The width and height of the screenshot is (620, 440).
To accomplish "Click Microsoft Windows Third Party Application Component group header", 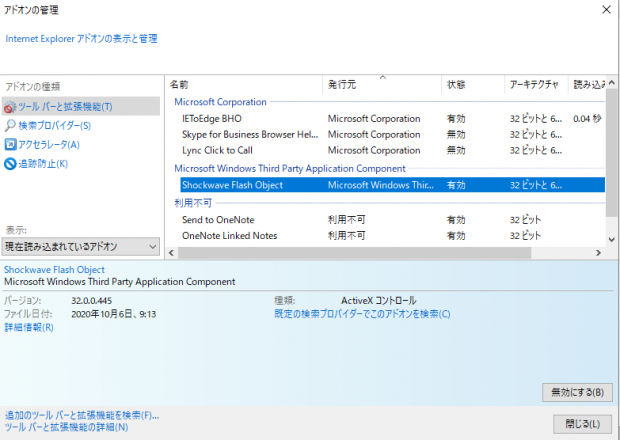I will [x=290, y=168].
